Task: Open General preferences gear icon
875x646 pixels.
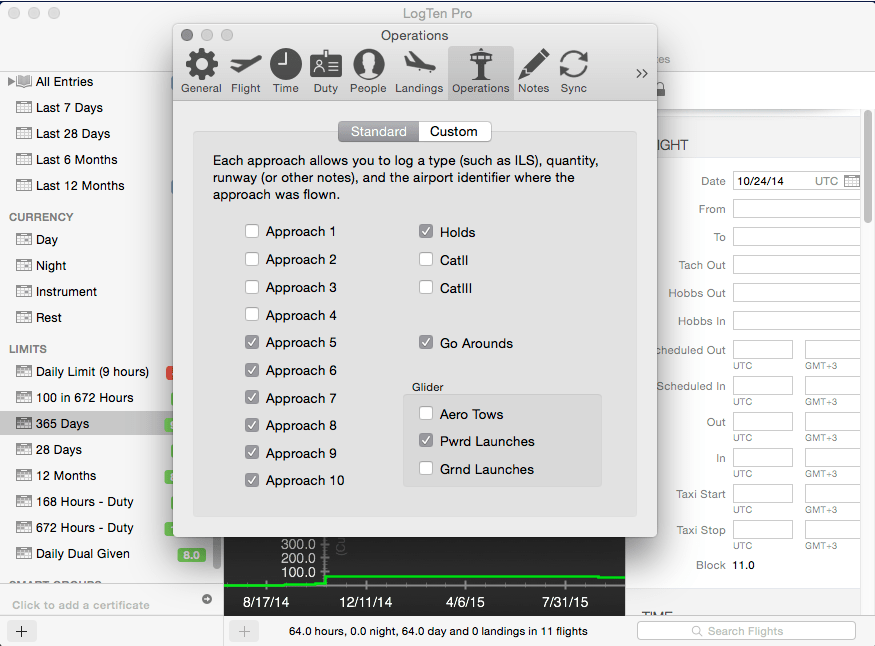Action: click(201, 64)
